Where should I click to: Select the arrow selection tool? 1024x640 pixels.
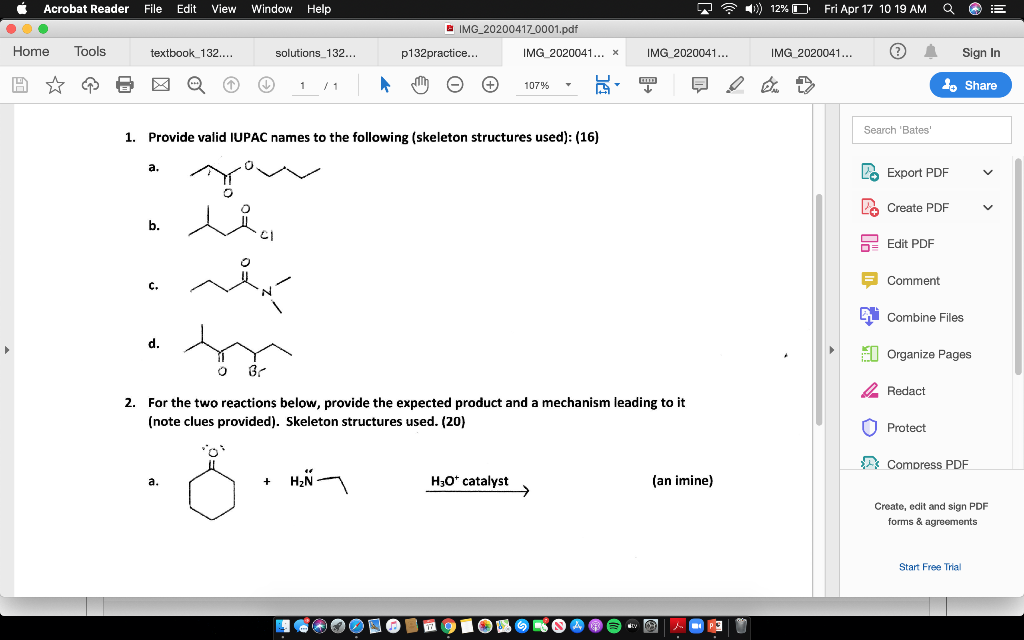pos(384,85)
